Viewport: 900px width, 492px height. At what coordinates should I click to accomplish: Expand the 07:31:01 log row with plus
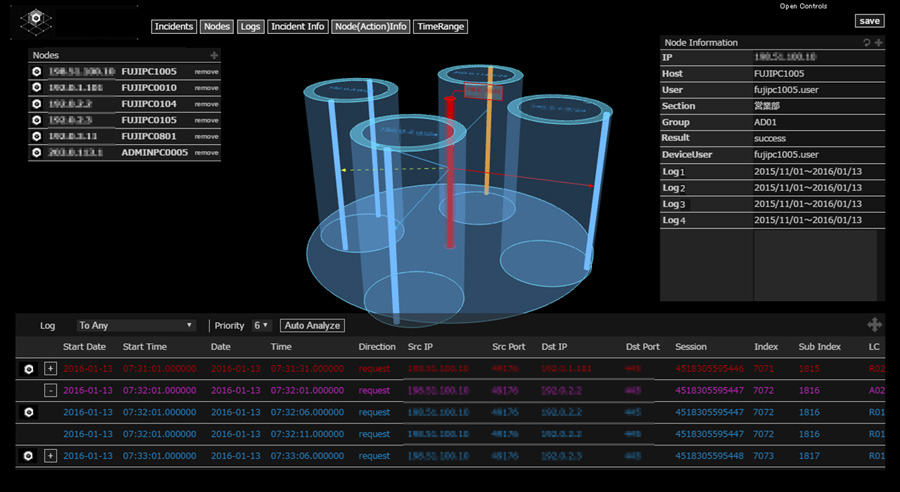[x=50, y=369]
